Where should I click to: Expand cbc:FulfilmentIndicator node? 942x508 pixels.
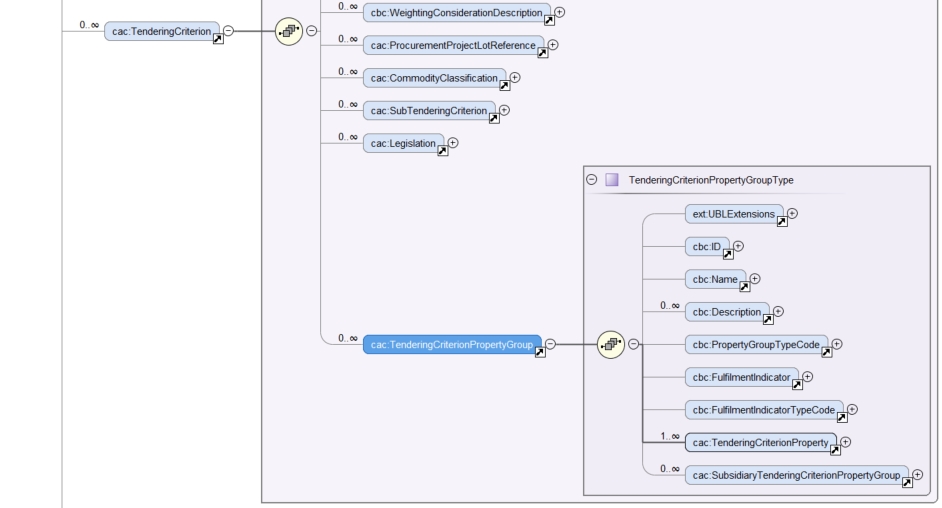(x=808, y=377)
